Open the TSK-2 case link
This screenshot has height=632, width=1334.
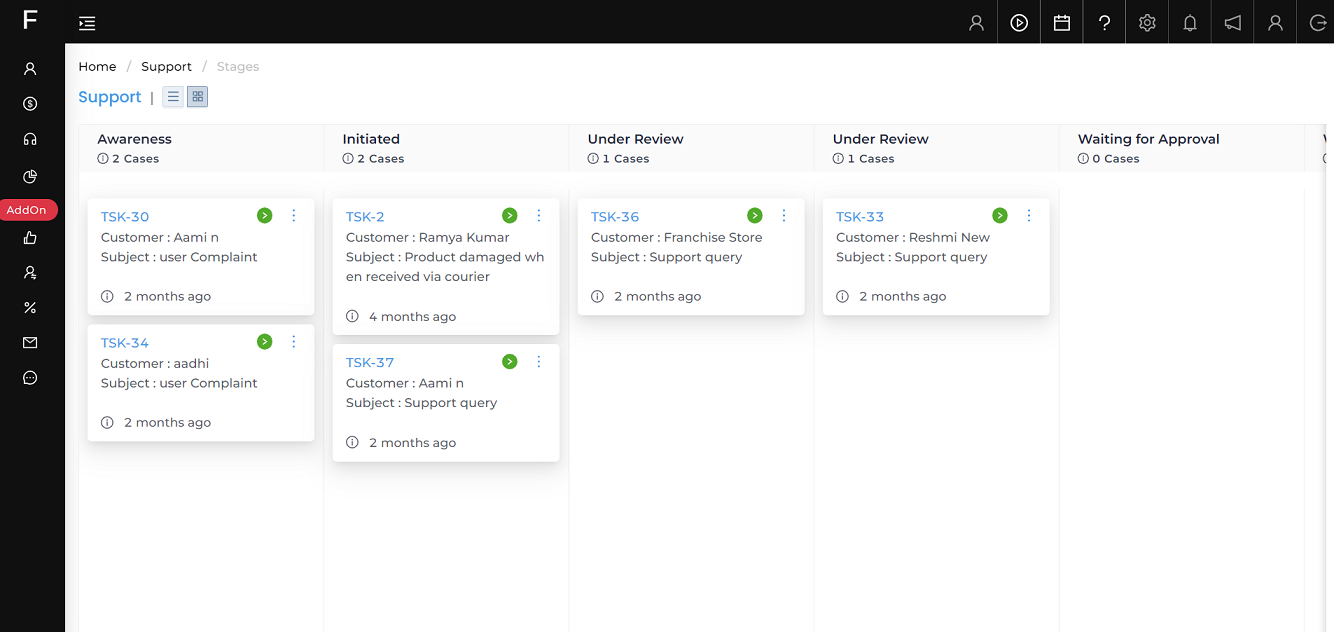coord(365,217)
